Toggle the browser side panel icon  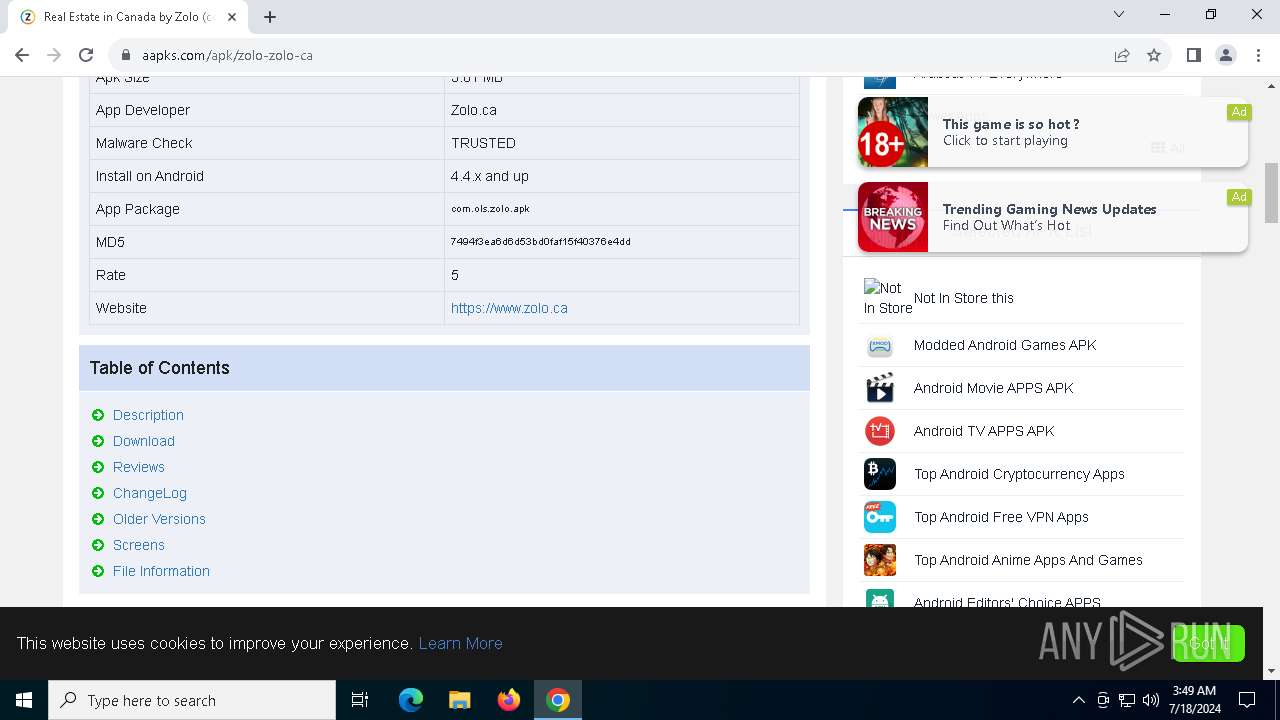[x=1193, y=55]
